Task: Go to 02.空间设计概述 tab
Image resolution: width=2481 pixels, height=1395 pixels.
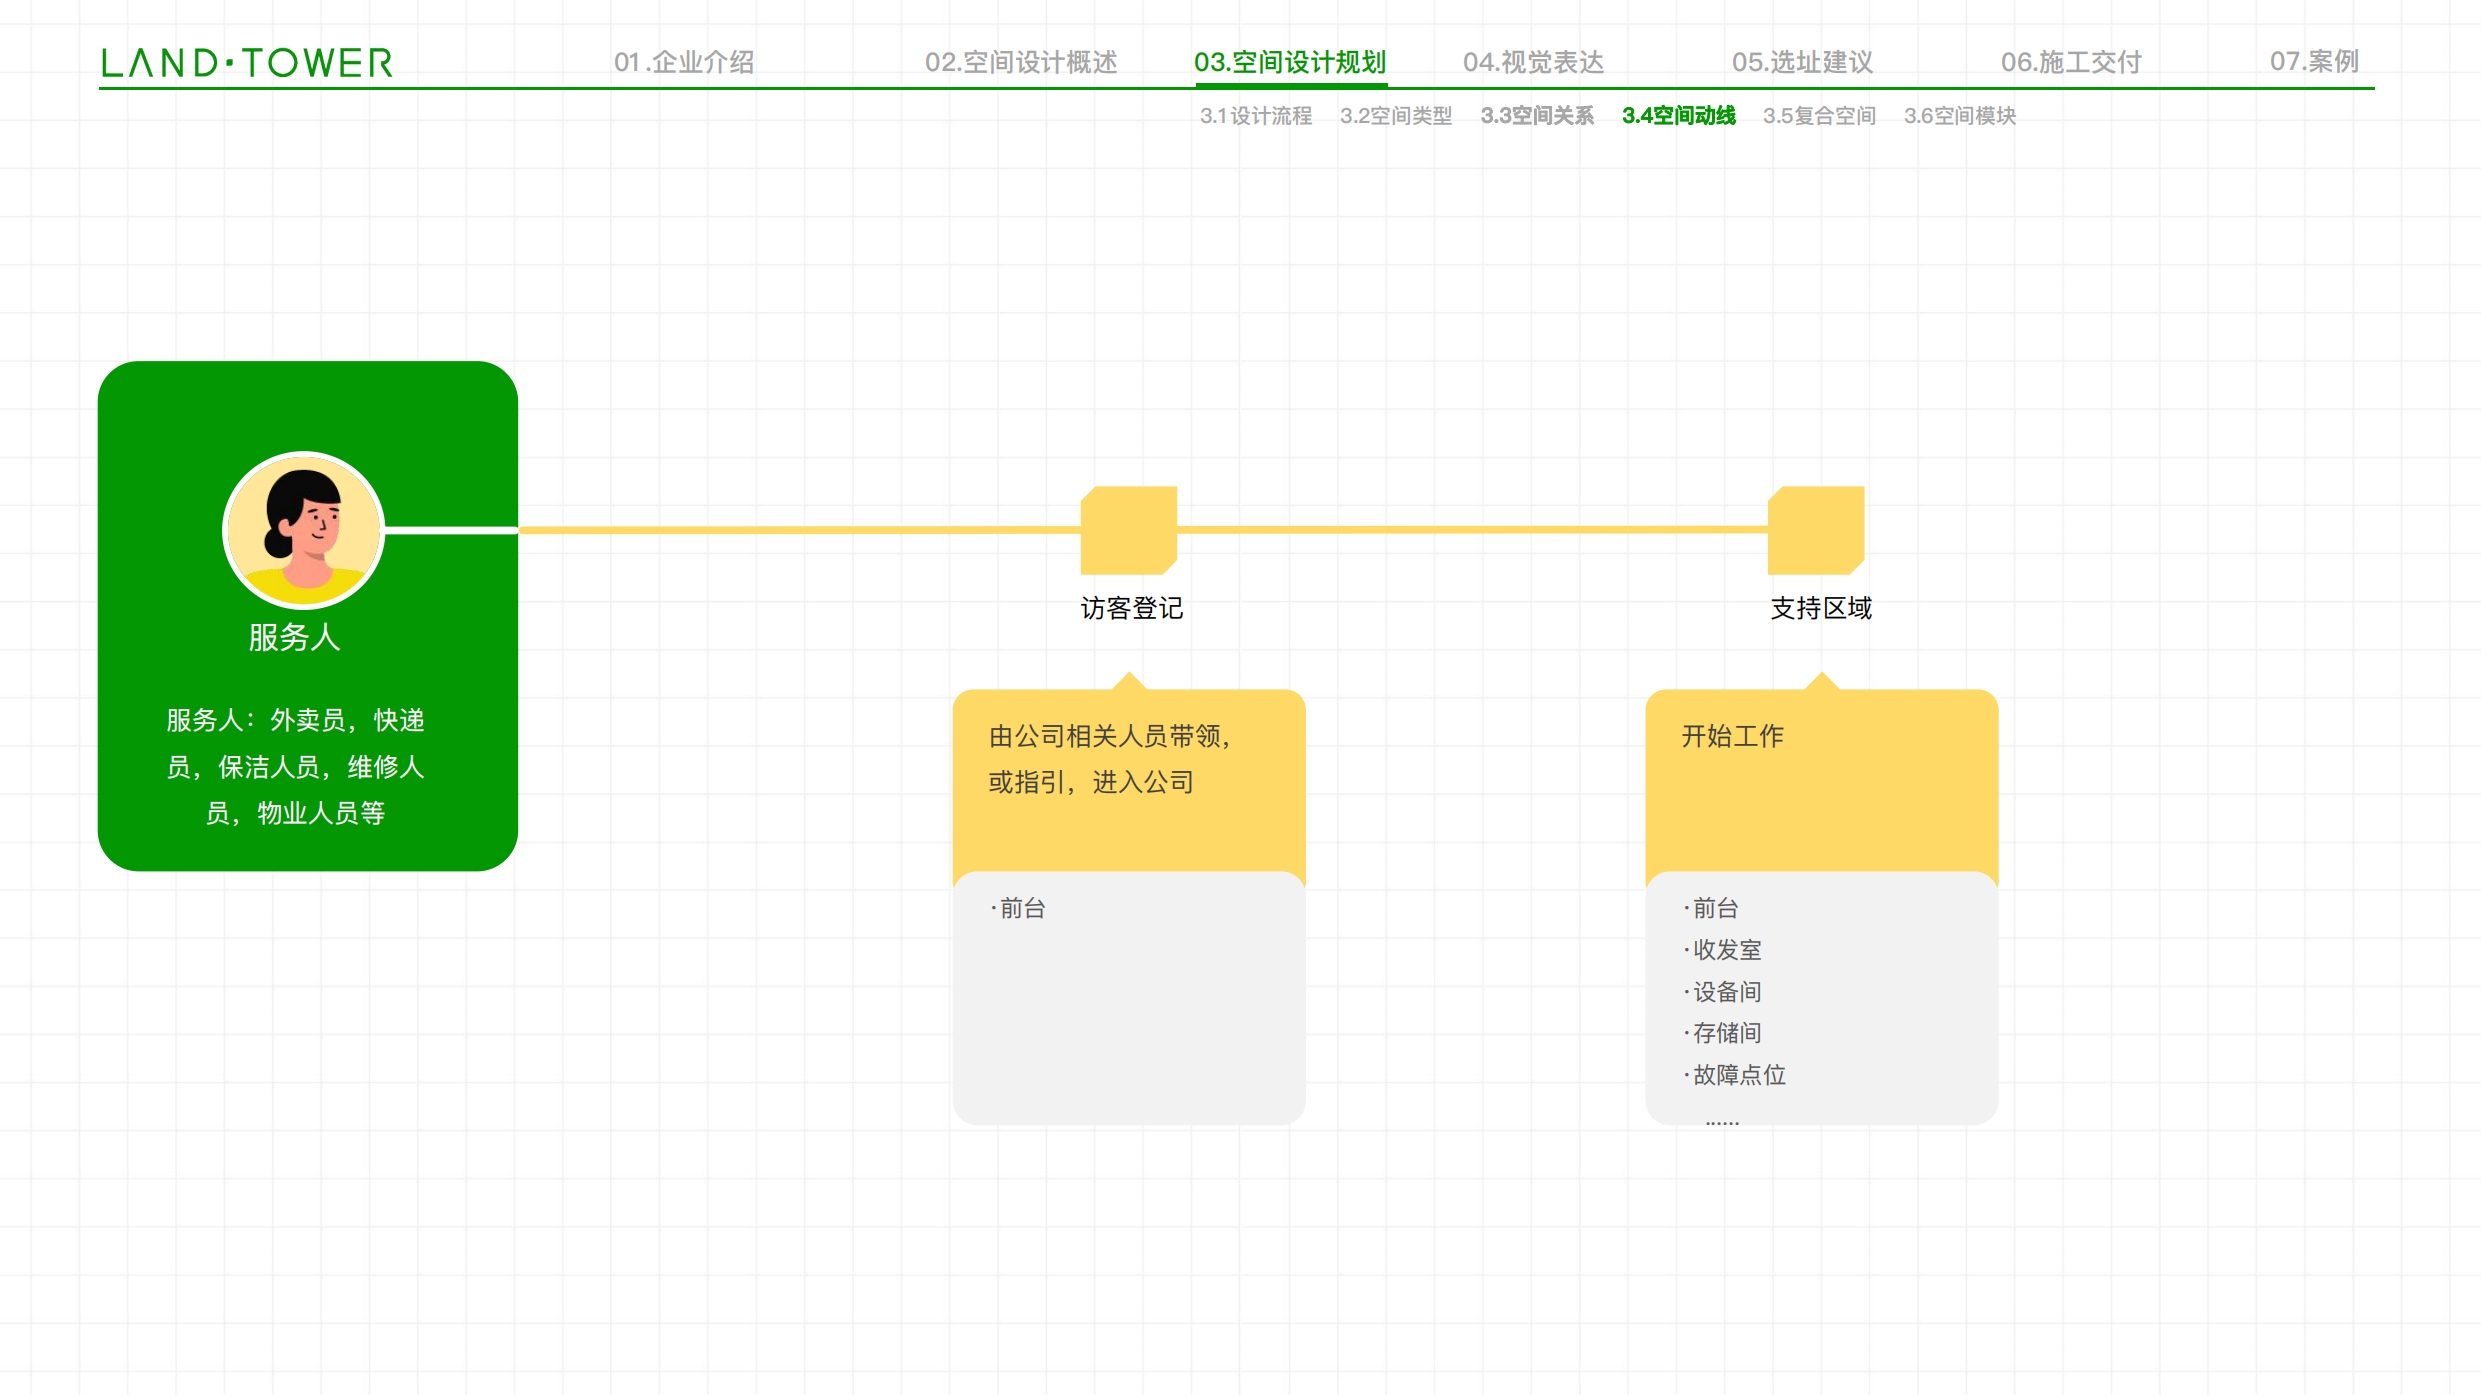Action: tap(1021, 62)
